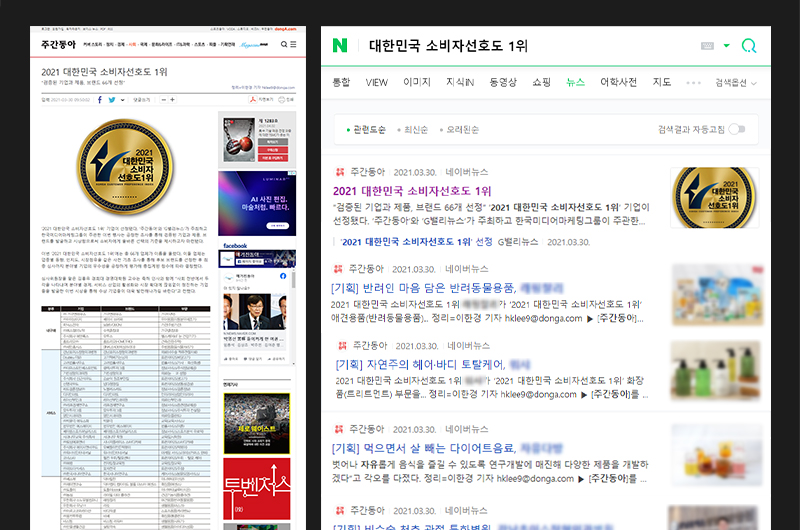
Task: Increase article font size with plus button
Action: point(172,99)
